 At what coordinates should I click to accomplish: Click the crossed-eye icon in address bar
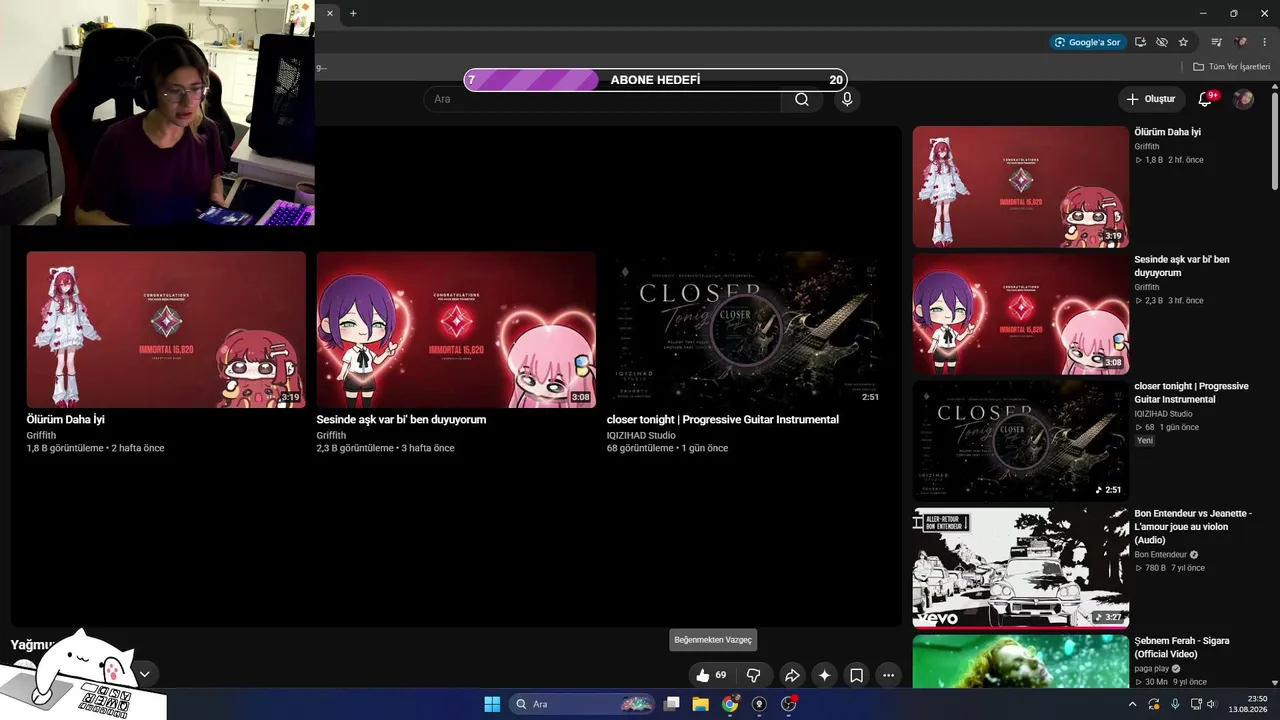1161,42
